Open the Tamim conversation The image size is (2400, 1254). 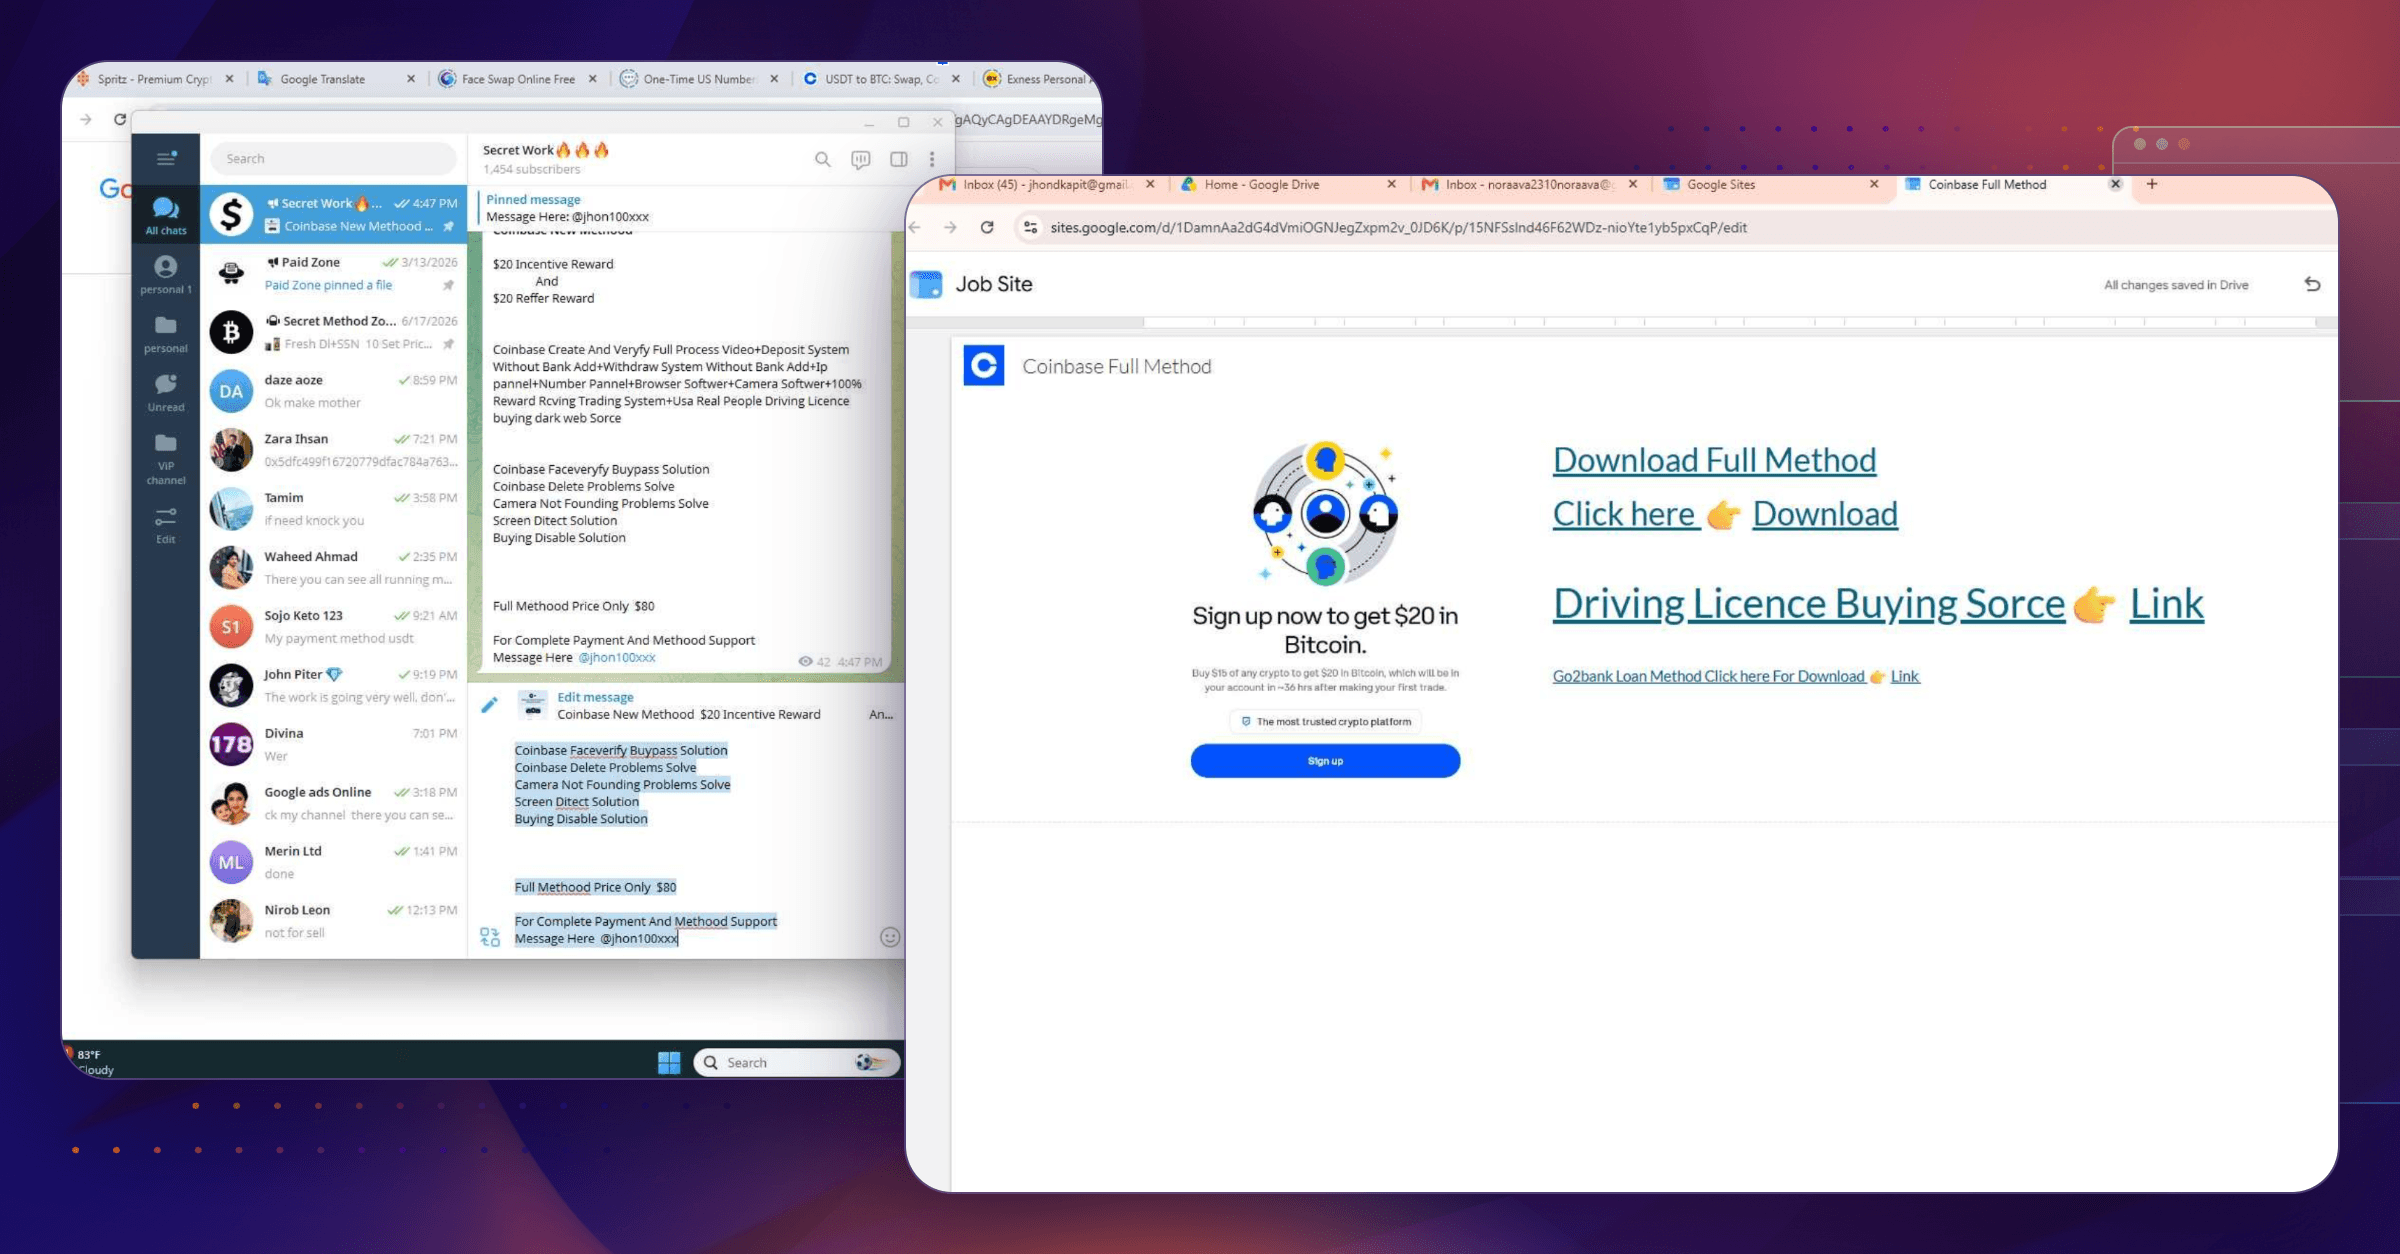[333, 509]
